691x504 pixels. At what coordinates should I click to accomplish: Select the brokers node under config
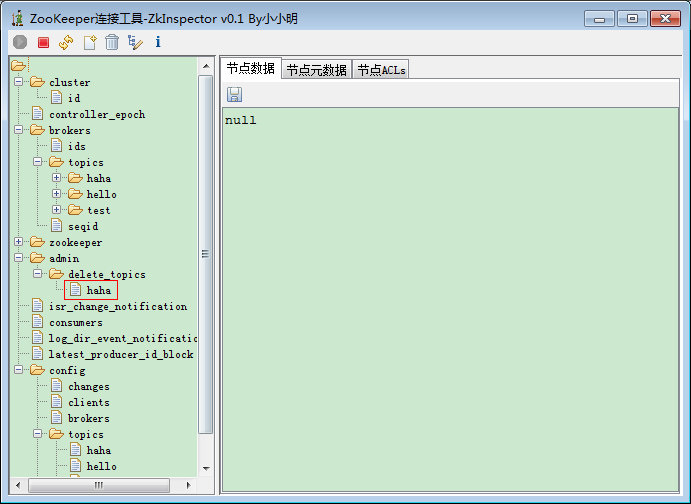(x=89, y=418)
